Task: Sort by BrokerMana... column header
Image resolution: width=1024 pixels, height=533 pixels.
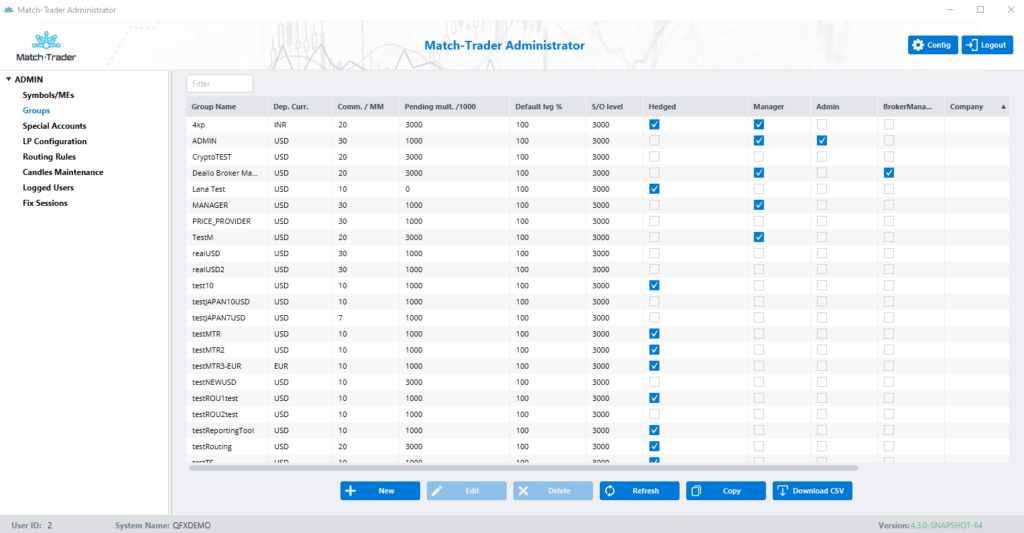Action: point(911,106)
